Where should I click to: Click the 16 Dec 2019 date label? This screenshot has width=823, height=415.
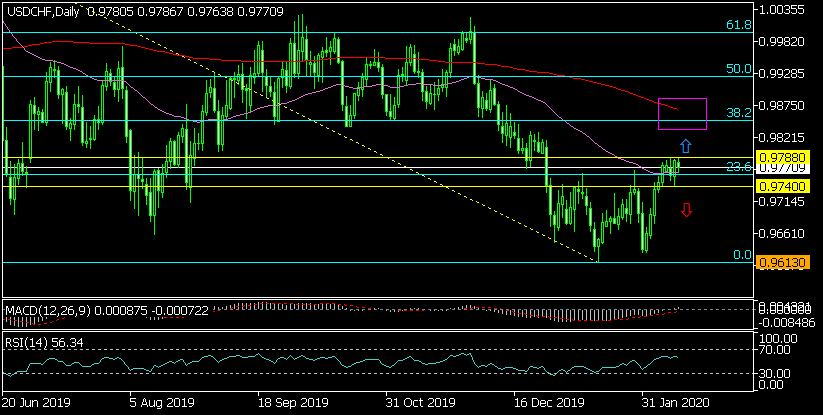click(549, 403)
